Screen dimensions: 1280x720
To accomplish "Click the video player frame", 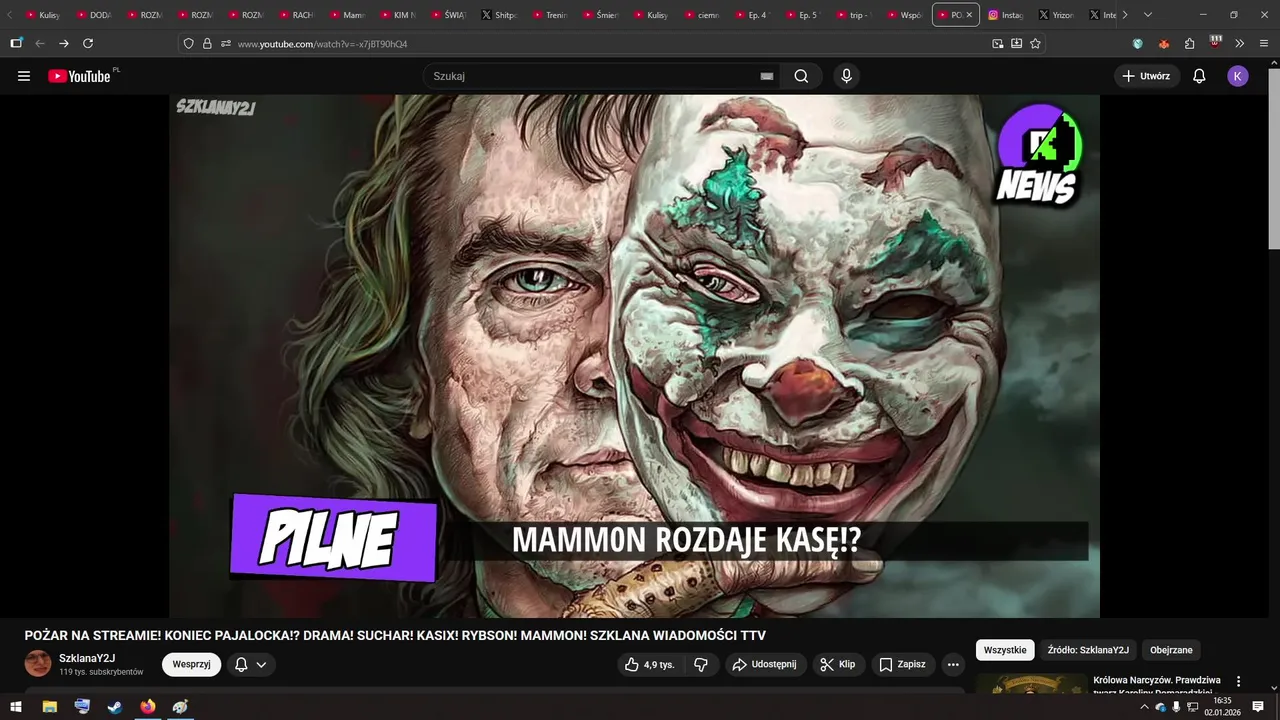I will tap(634, 356).
